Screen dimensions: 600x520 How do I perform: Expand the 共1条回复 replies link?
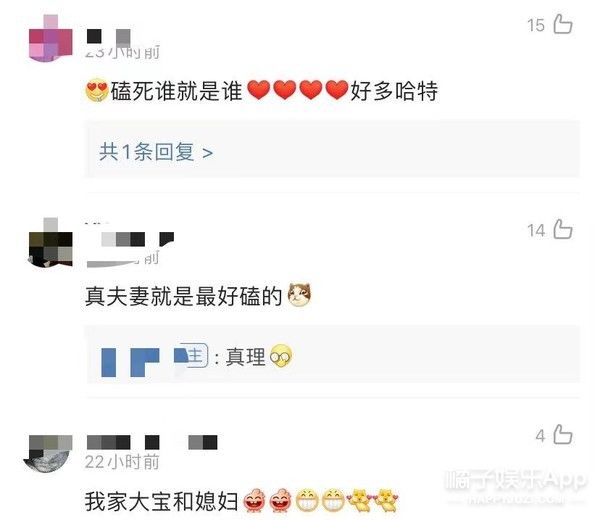(x=156, y=152)
